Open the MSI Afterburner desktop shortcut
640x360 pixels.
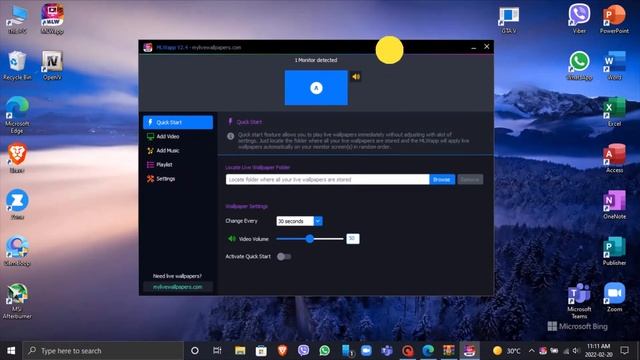[x=17, y=301]
